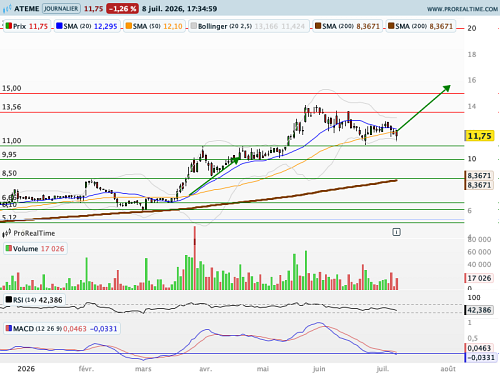The height and width of the screenshot is (375, 500).
Task: Click the Volume indicator color icon
Action: tap(9, 248)
